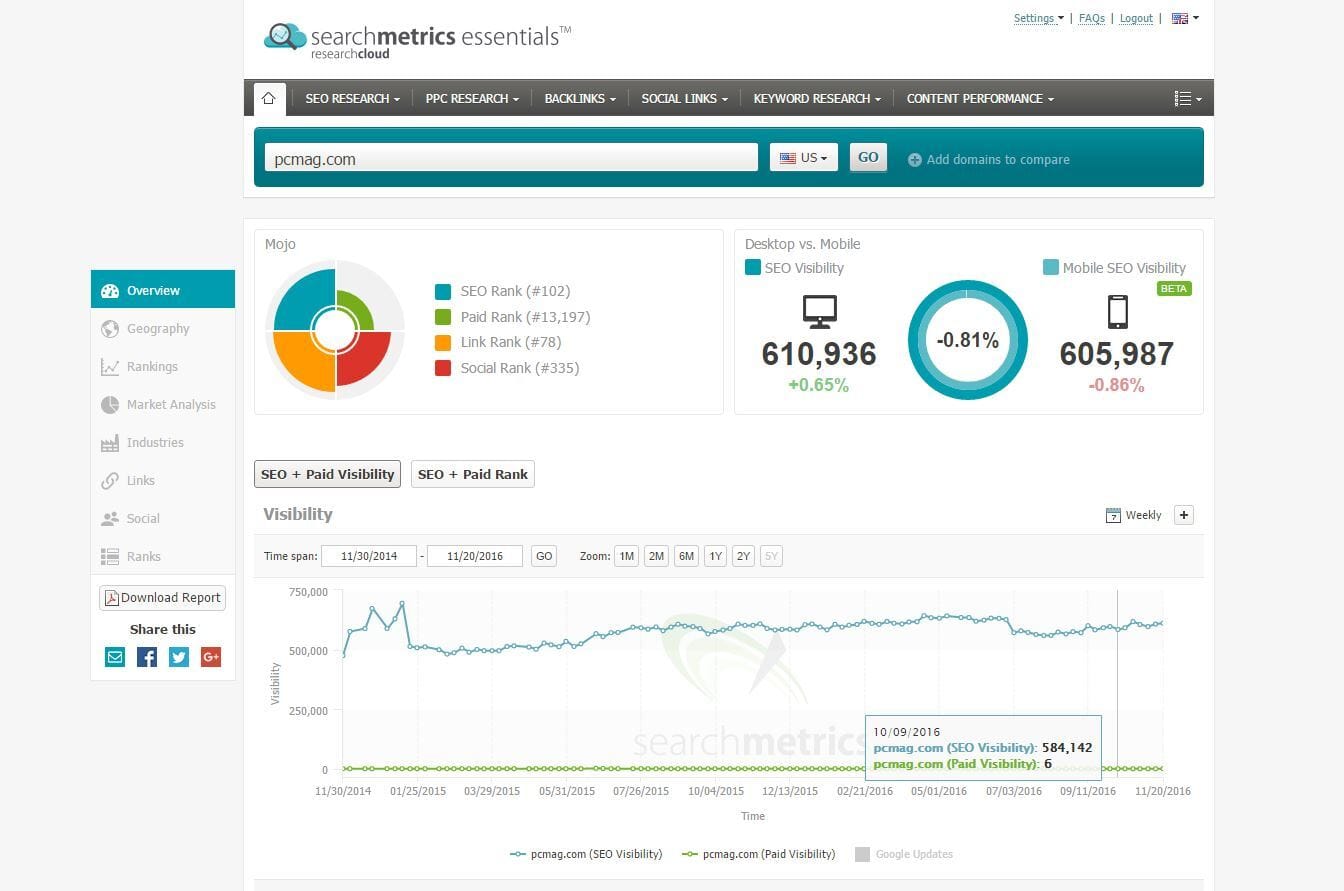
Task: Open the Geography section in the sidebar
Action: click(160, 328)
